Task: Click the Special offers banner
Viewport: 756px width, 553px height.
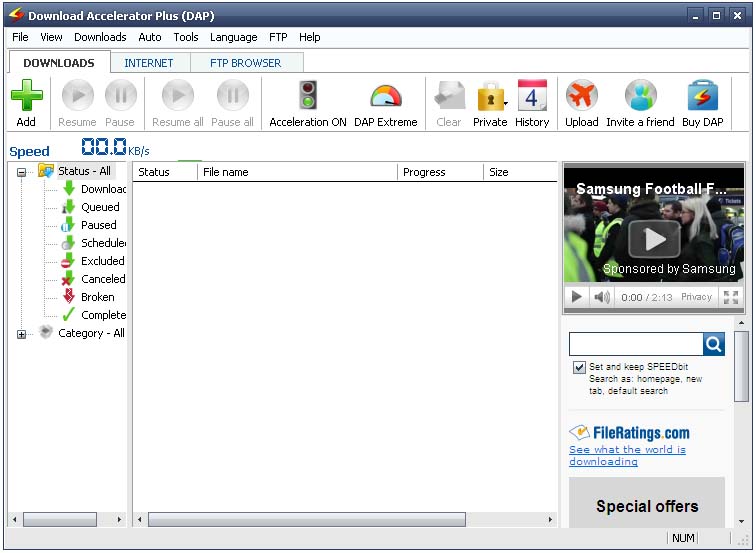Action: click(x=647, y=502)
